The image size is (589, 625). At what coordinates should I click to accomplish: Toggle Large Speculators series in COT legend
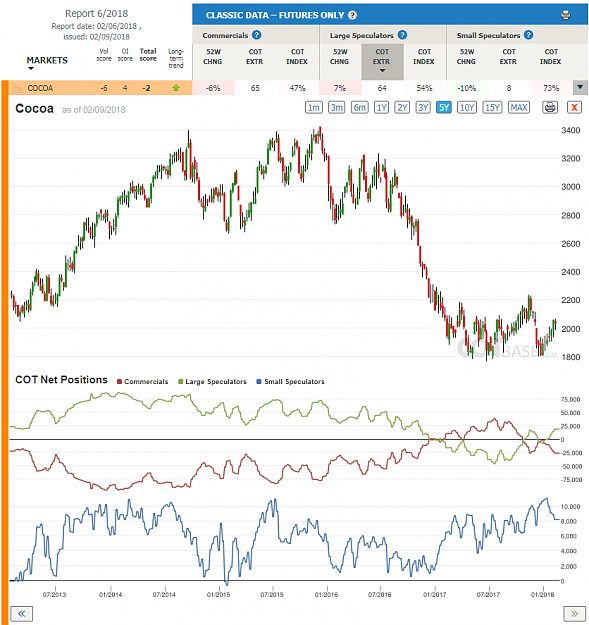click(x=212, y=381)
